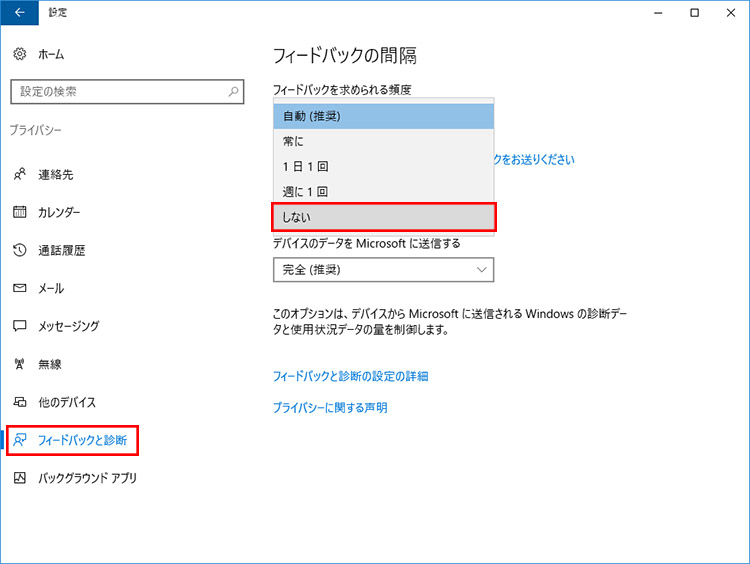Click the search magnifier icon
Image resolution: width=750 pixels, height=564 pixels.
(x=233, y=91)
